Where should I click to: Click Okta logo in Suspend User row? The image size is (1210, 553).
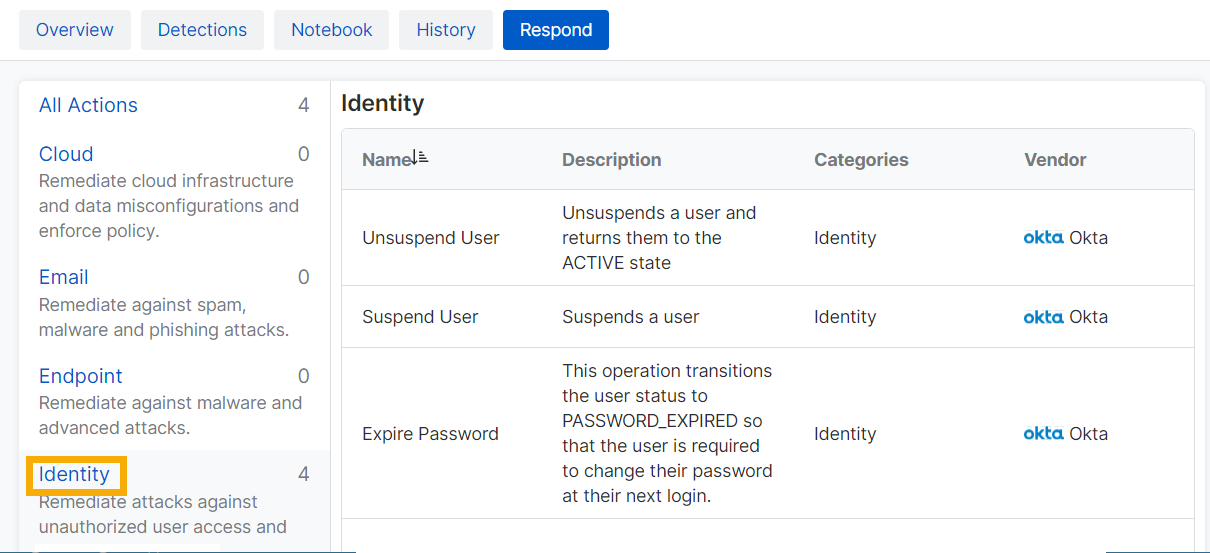click(1043, 317)
